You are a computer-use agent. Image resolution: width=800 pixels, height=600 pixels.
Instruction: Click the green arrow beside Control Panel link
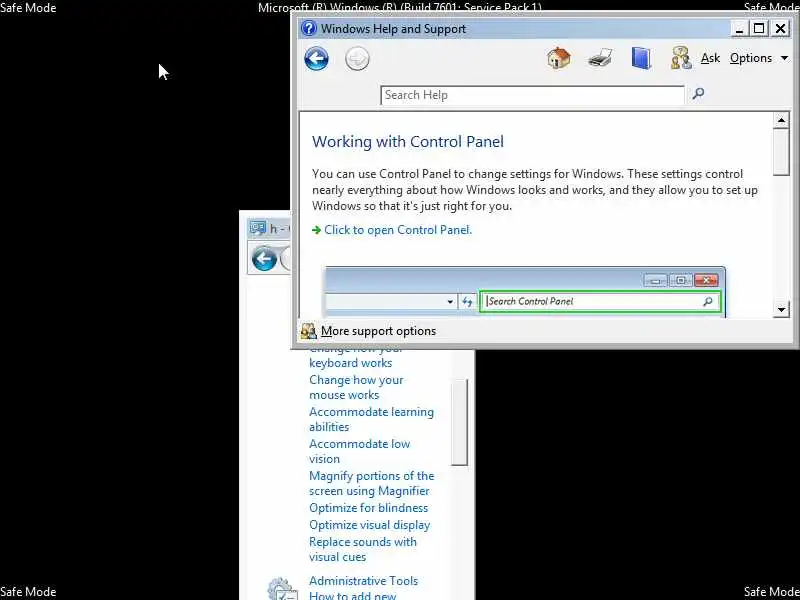[316, 231]
